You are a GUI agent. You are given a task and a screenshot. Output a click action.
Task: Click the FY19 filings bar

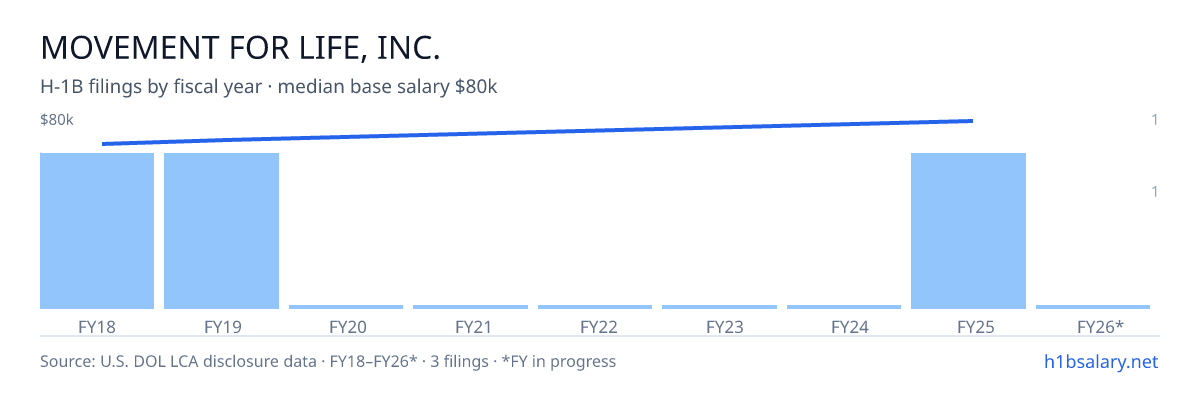click(221, 231)
